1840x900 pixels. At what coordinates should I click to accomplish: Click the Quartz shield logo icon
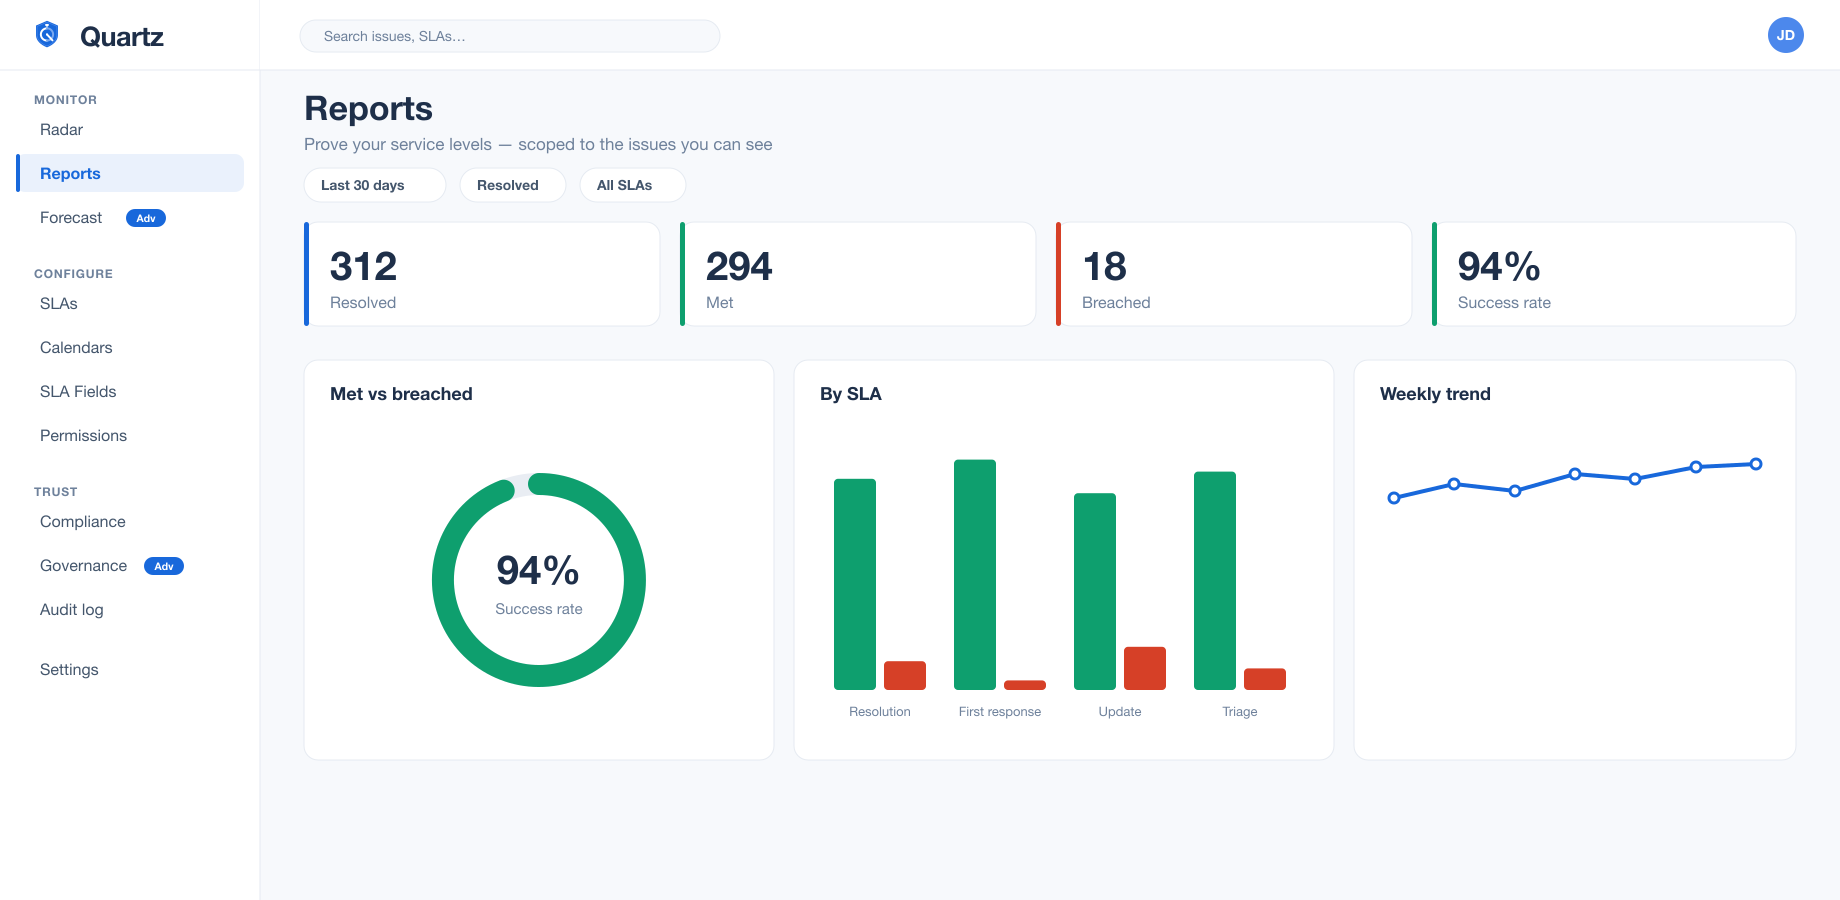47,35
